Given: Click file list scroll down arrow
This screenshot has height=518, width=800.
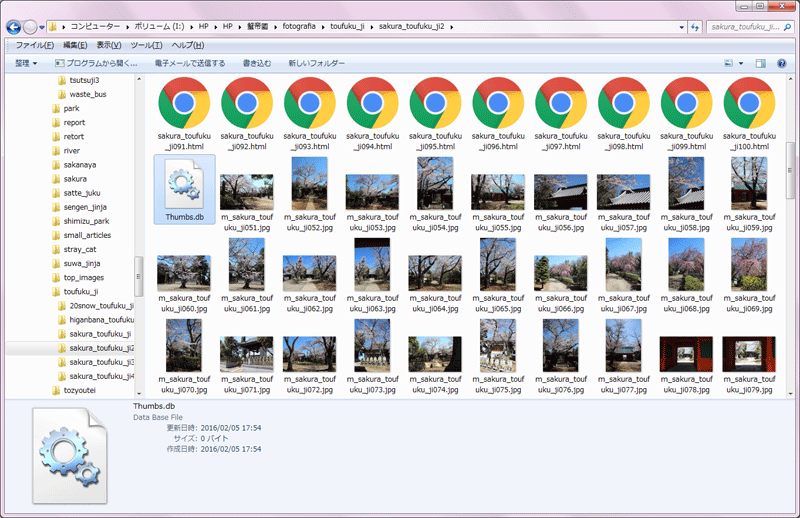Looking at the screenshot, I should coord(790,394).
